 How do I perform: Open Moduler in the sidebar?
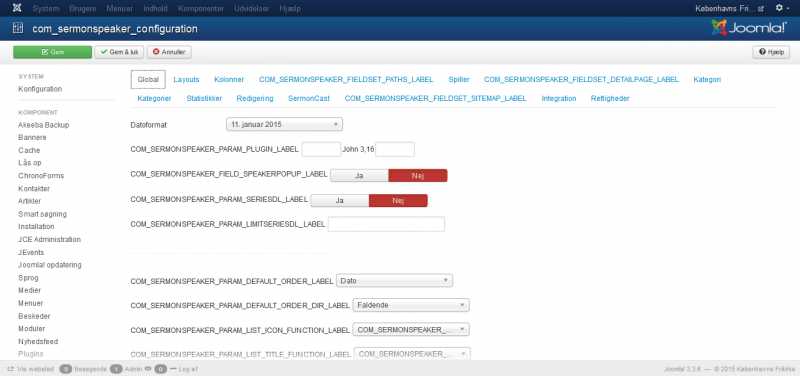click(x=32, y=329)
